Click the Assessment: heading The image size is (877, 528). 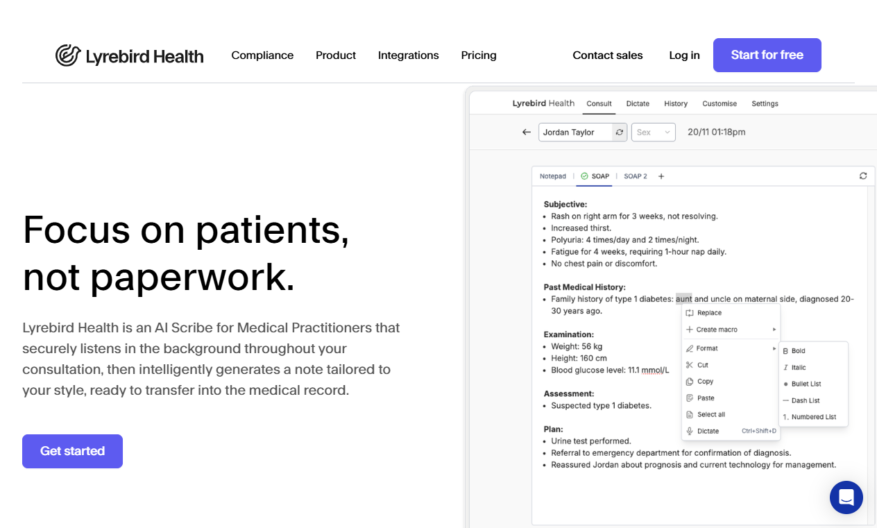coord(569,393)
